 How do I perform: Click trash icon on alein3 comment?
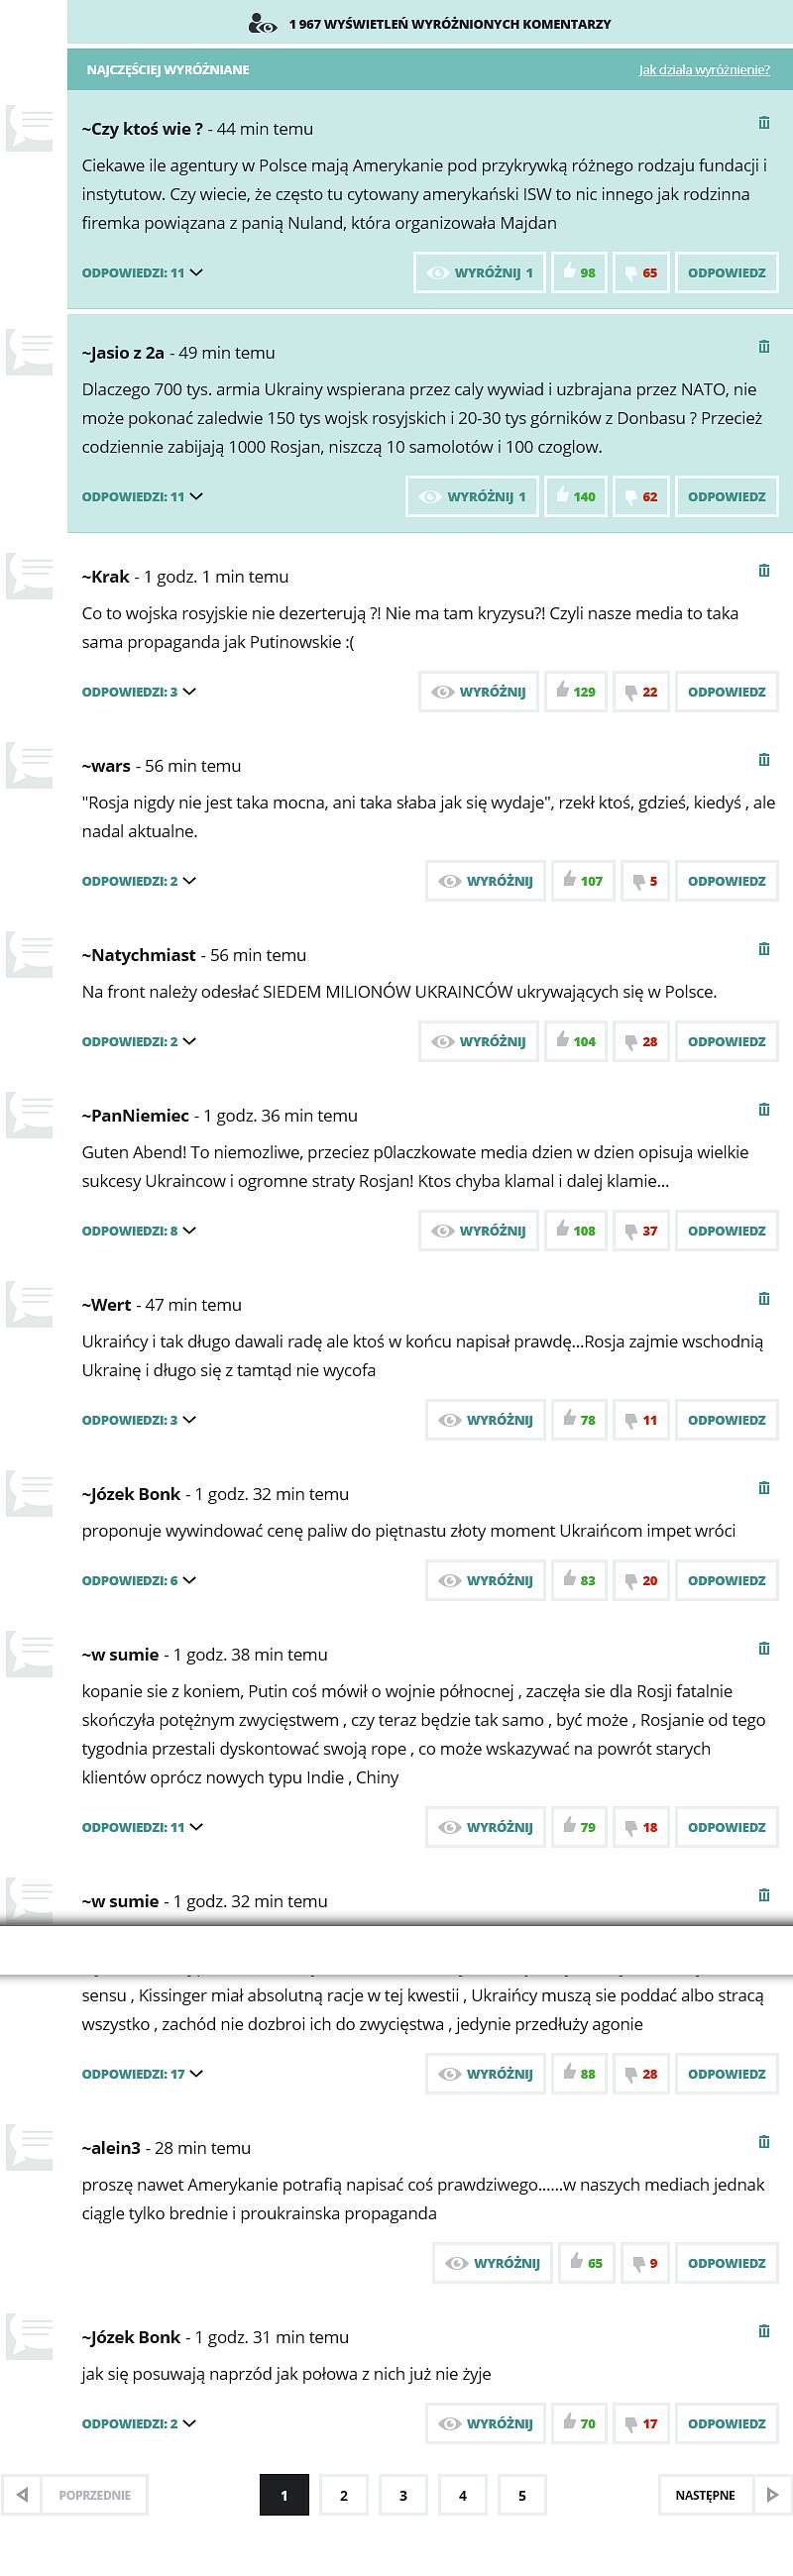point(764,2141)
